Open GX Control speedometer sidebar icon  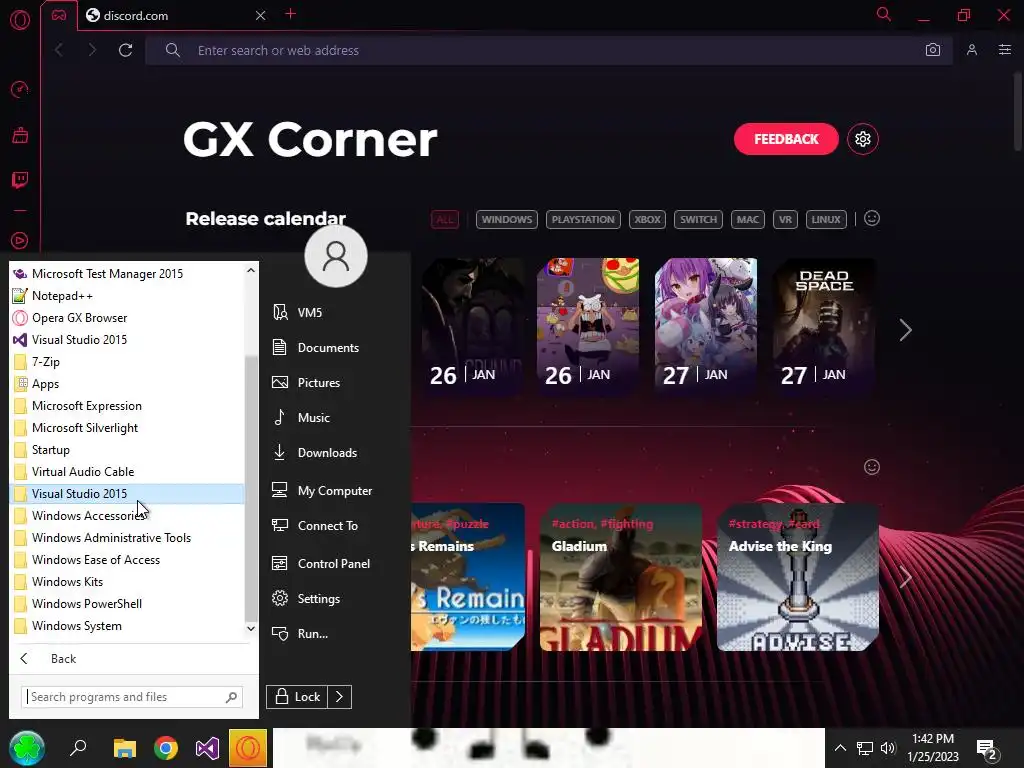tap(20, 89)
